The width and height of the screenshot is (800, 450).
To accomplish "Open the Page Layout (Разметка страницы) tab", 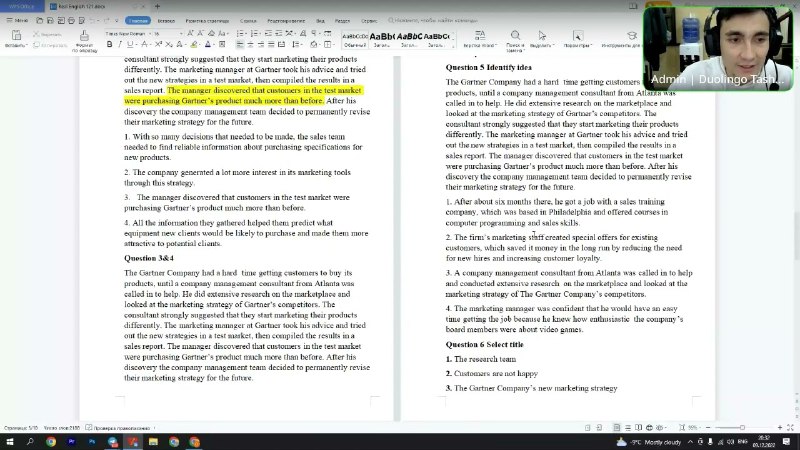I will pos(207,21).
